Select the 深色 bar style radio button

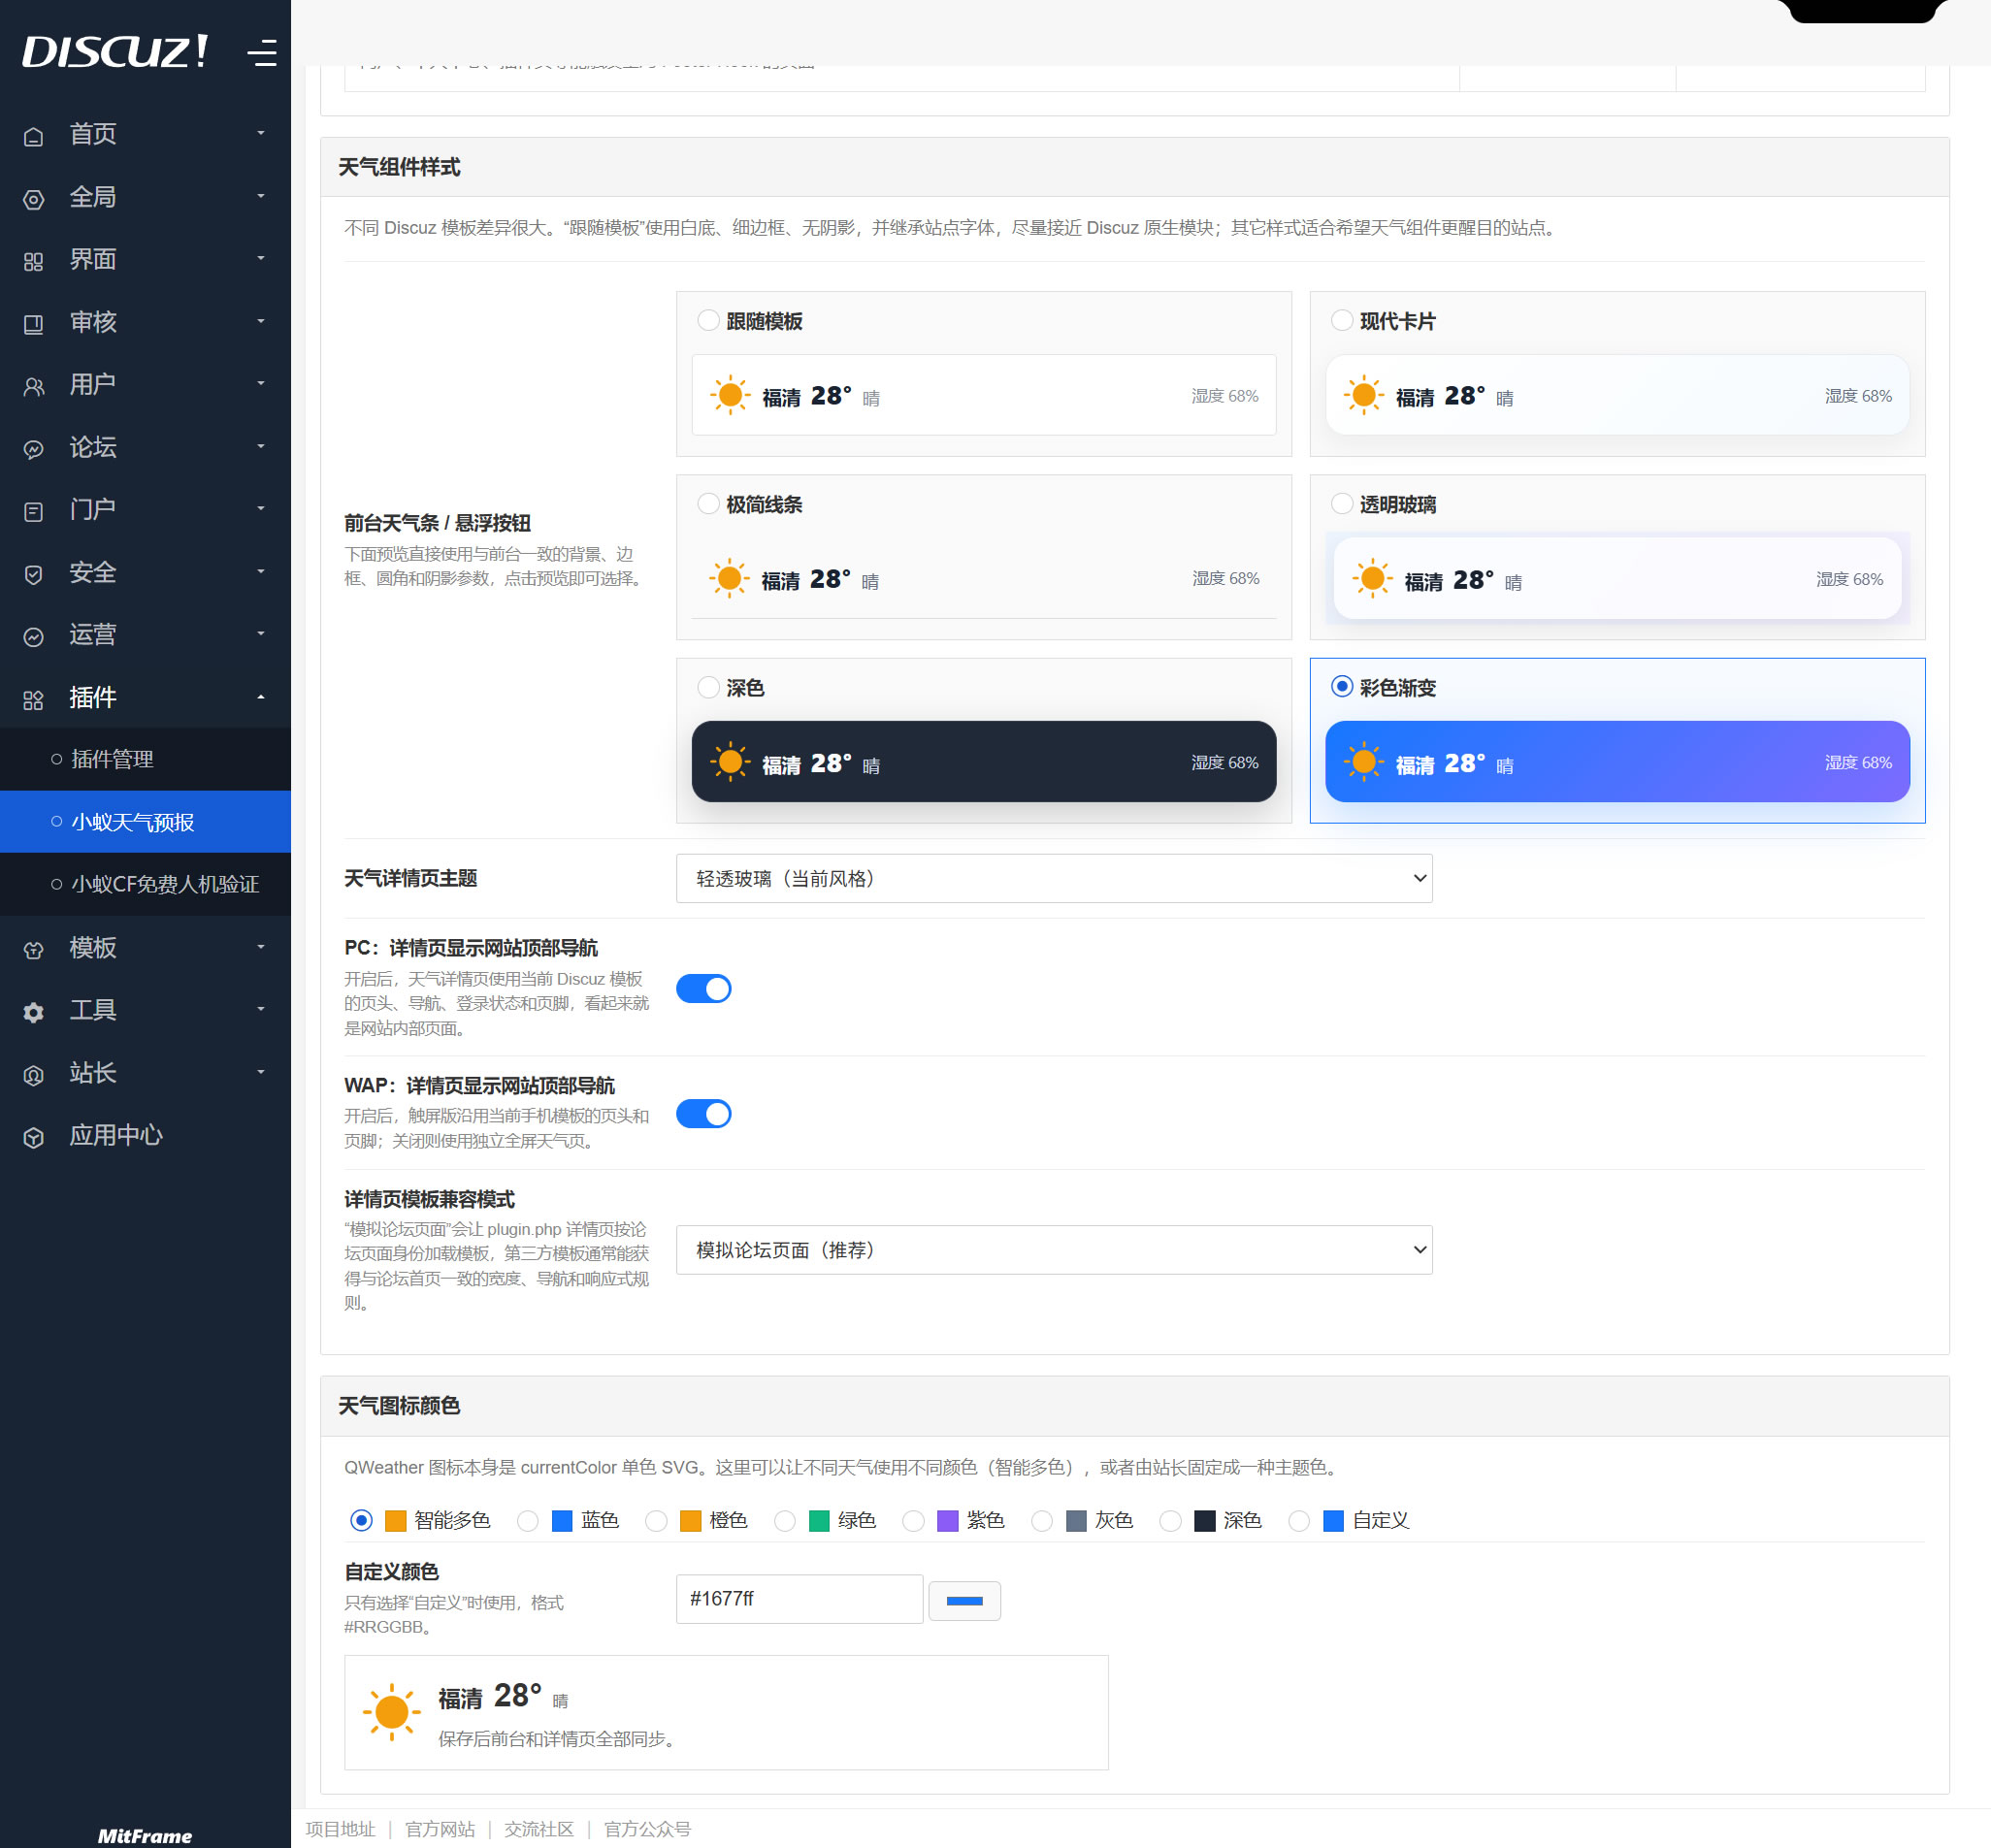coord(708,687)
